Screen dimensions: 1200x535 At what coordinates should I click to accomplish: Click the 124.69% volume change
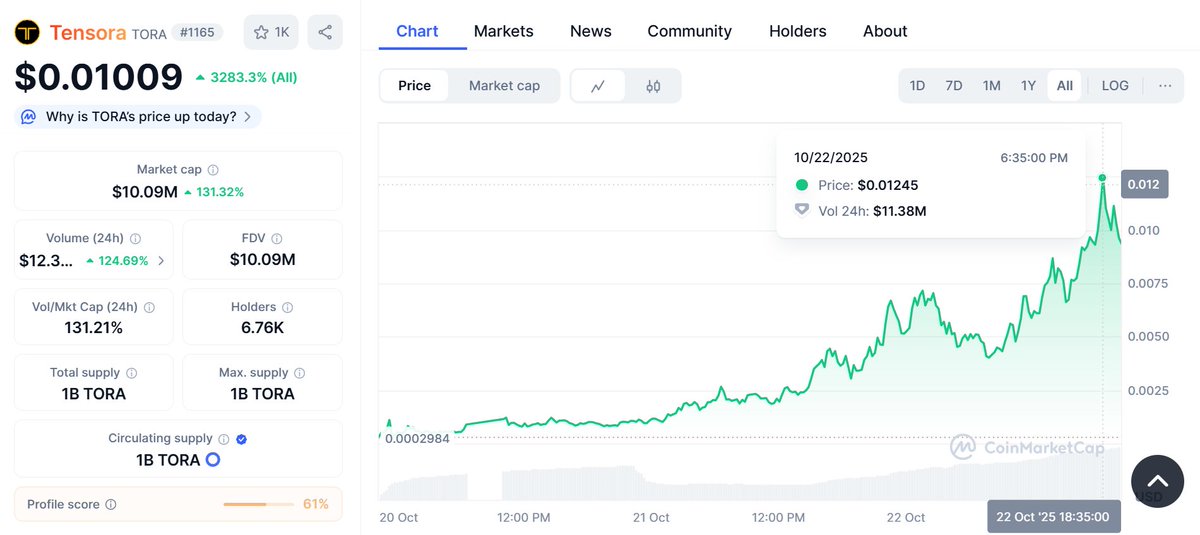[117, 261]
